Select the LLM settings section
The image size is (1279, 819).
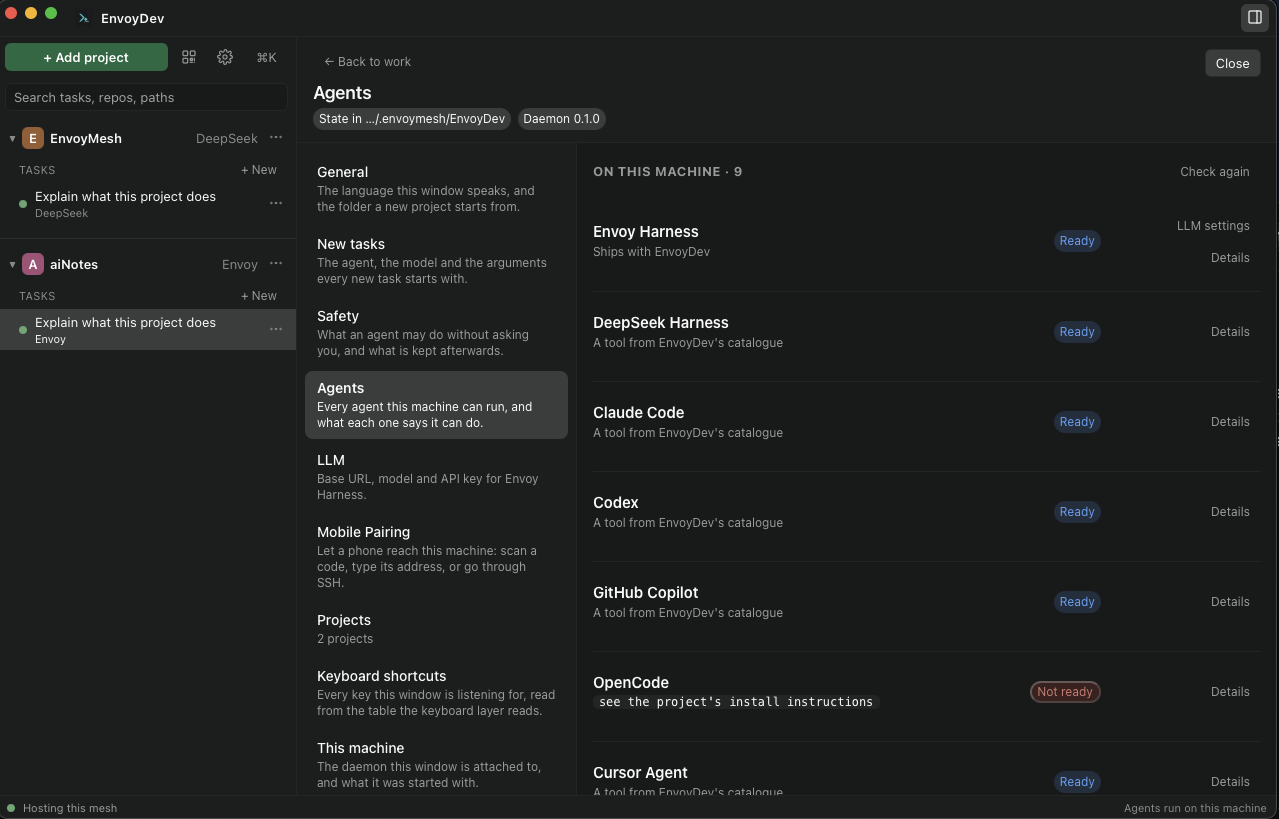click(436, 477)
